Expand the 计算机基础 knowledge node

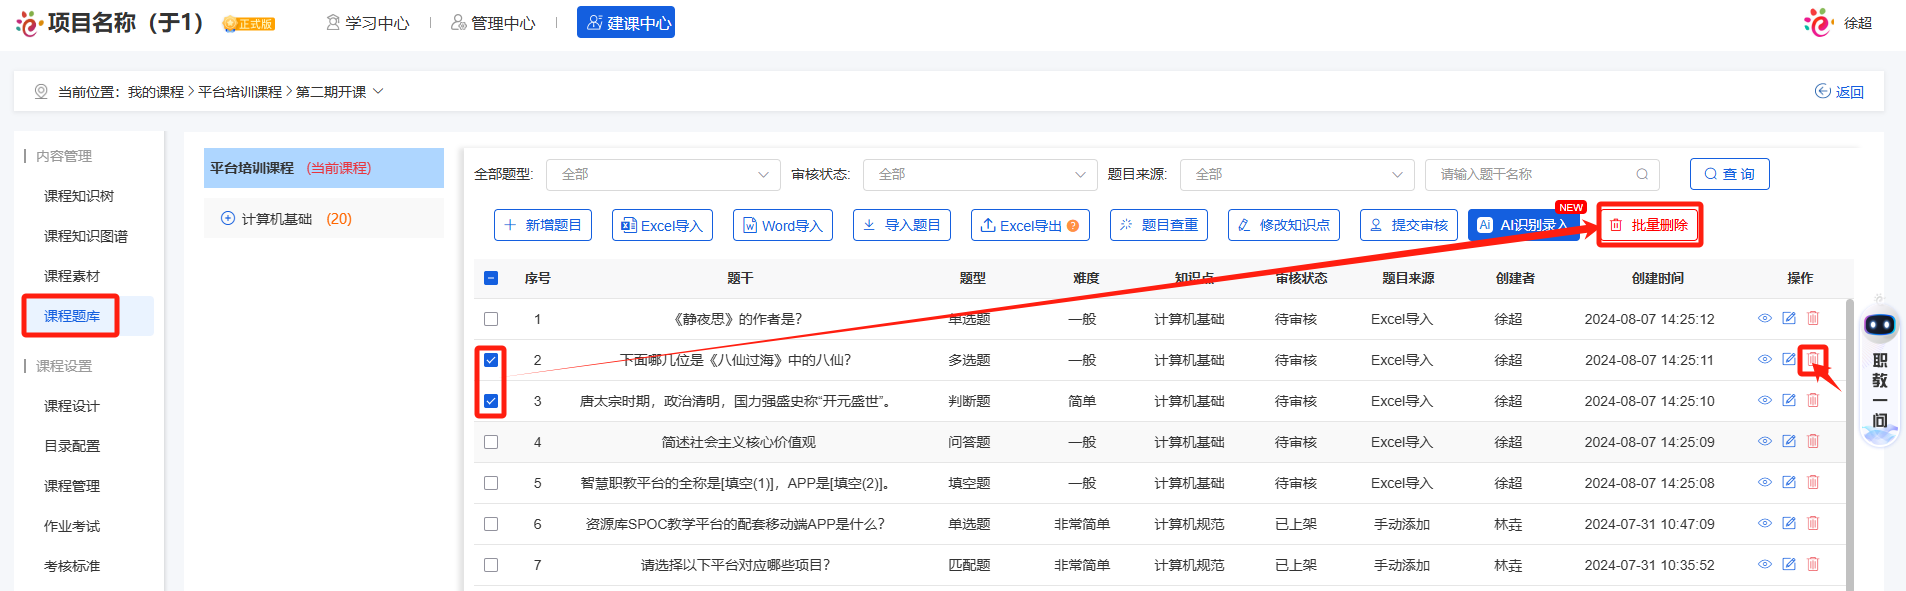click(x=228, y=218)
